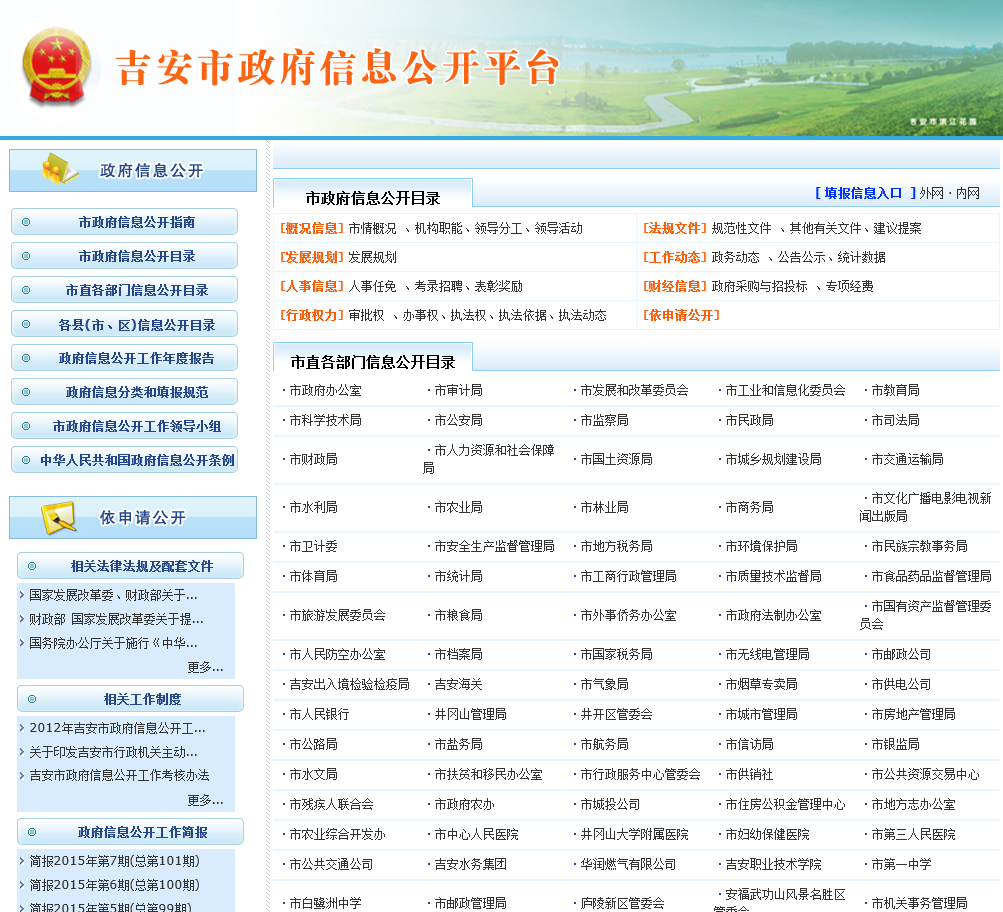Open link 2012年吉安市政府信息公开工…
The width and height of the screenshot is (1003, 912).
[117, 728]
